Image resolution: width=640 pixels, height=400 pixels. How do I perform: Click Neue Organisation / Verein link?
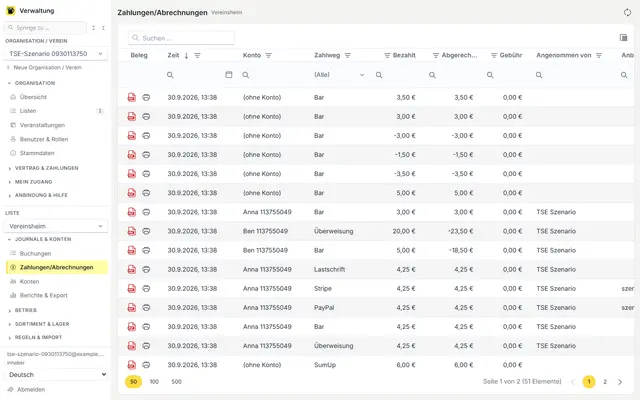coord(47,68)
